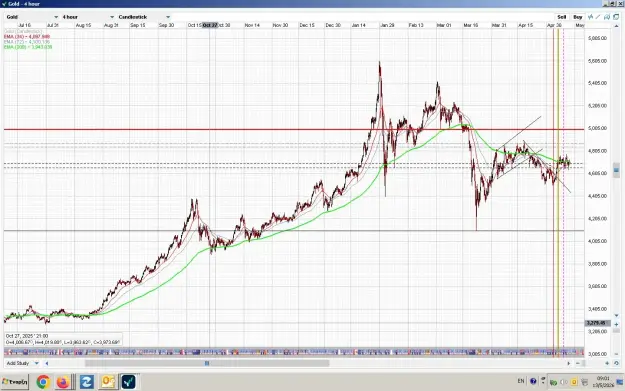Viewport: 625px width, 391px height.
Task: Click the blue help question-mark tray icon
Action: [x=533, y=381]
